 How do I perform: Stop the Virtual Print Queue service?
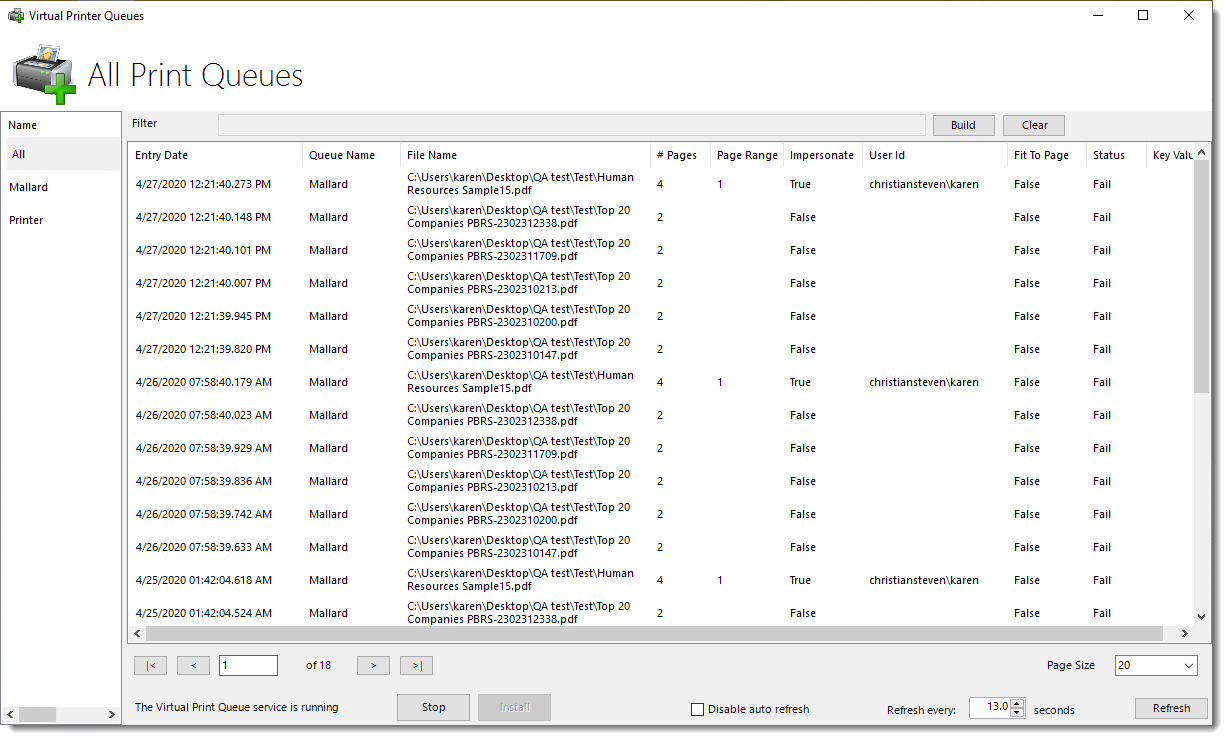(433, 707)
